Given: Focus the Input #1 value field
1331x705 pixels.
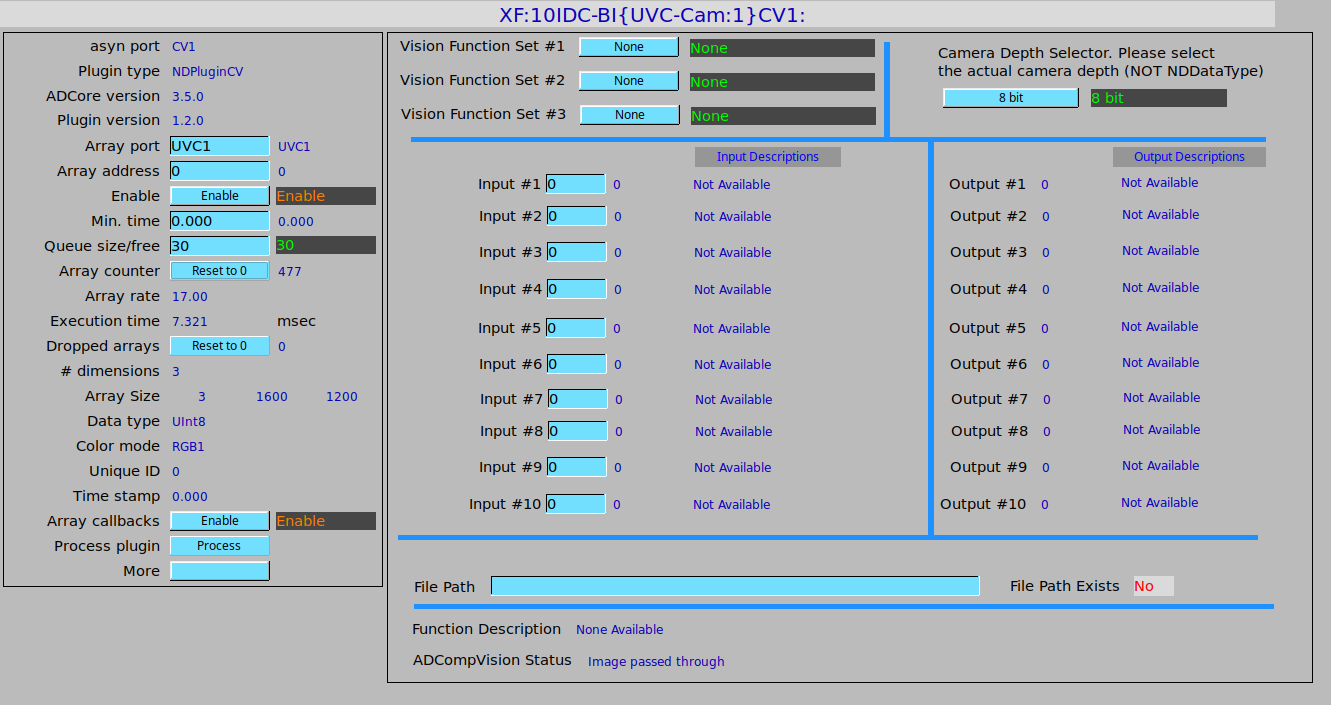Looking at the screenshot, I should click(576, 184).
